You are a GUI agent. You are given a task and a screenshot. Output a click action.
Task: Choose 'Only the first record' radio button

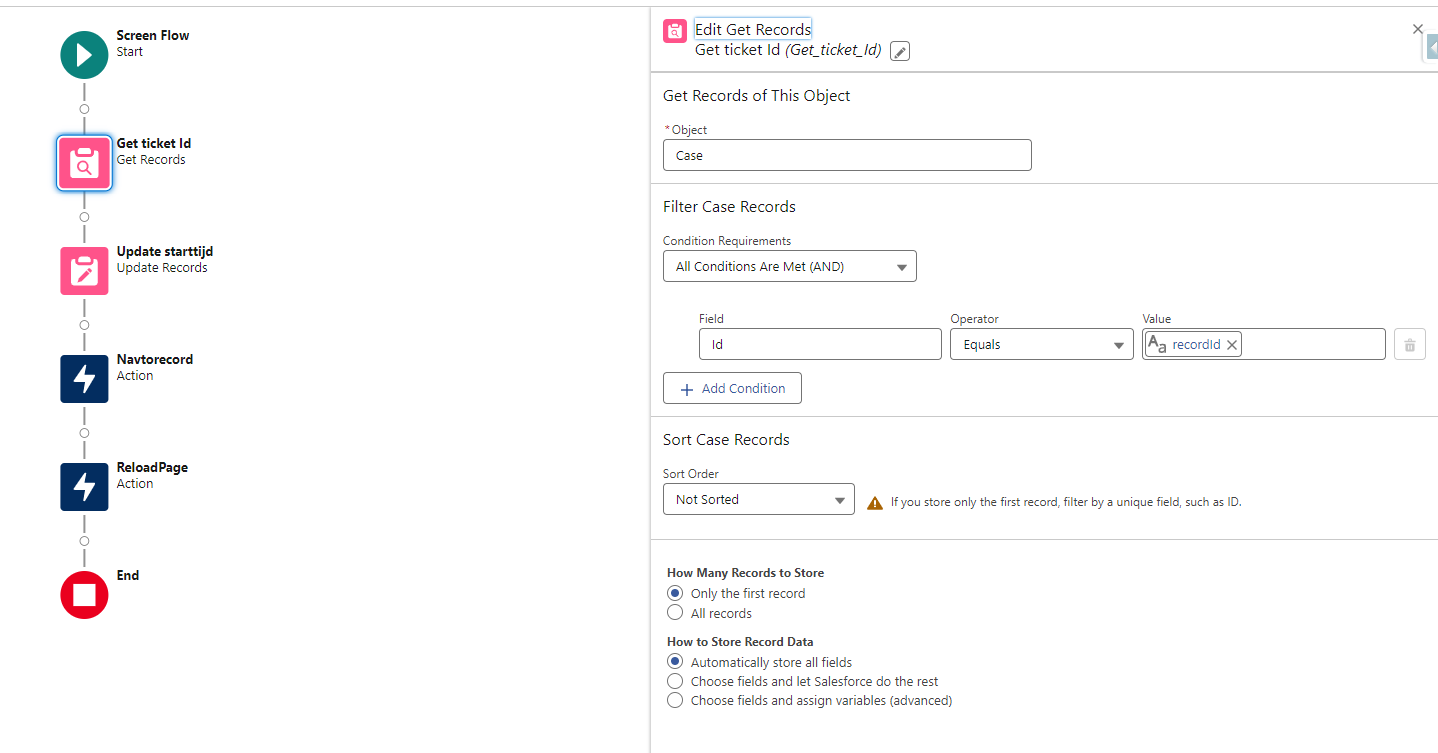(x=675, y=593)
